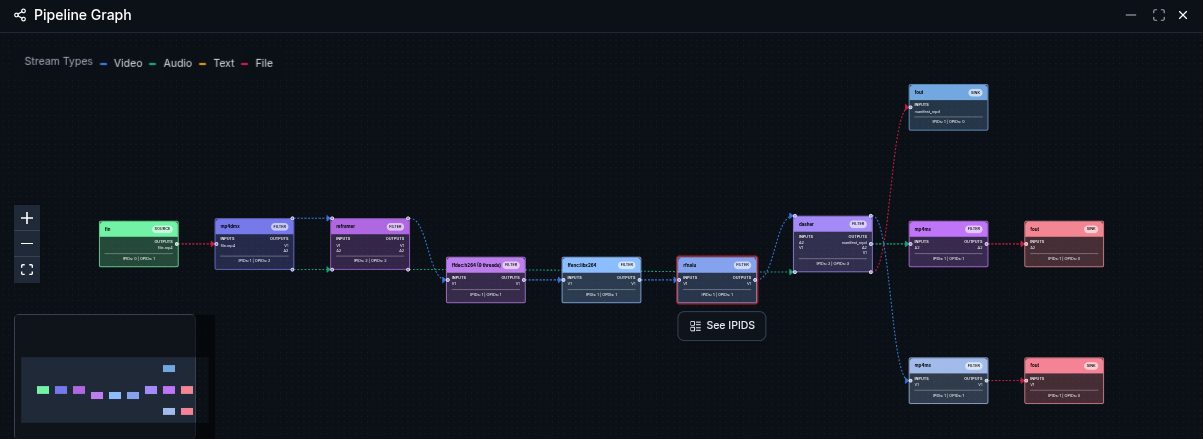The width and height of the screenshot is (1203, 439).
Task: Select the ffenc:libx264 encoder node
Action: tap(601, 280)
